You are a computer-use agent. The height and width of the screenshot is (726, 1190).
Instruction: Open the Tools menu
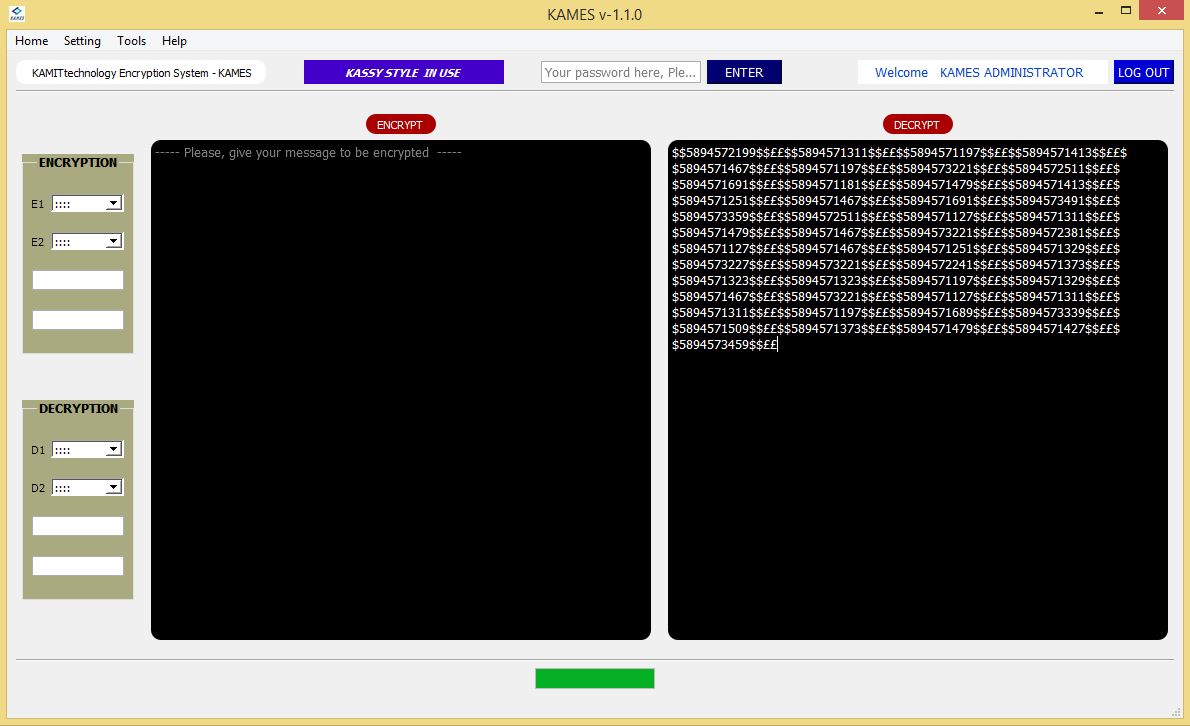click(131, 41)
